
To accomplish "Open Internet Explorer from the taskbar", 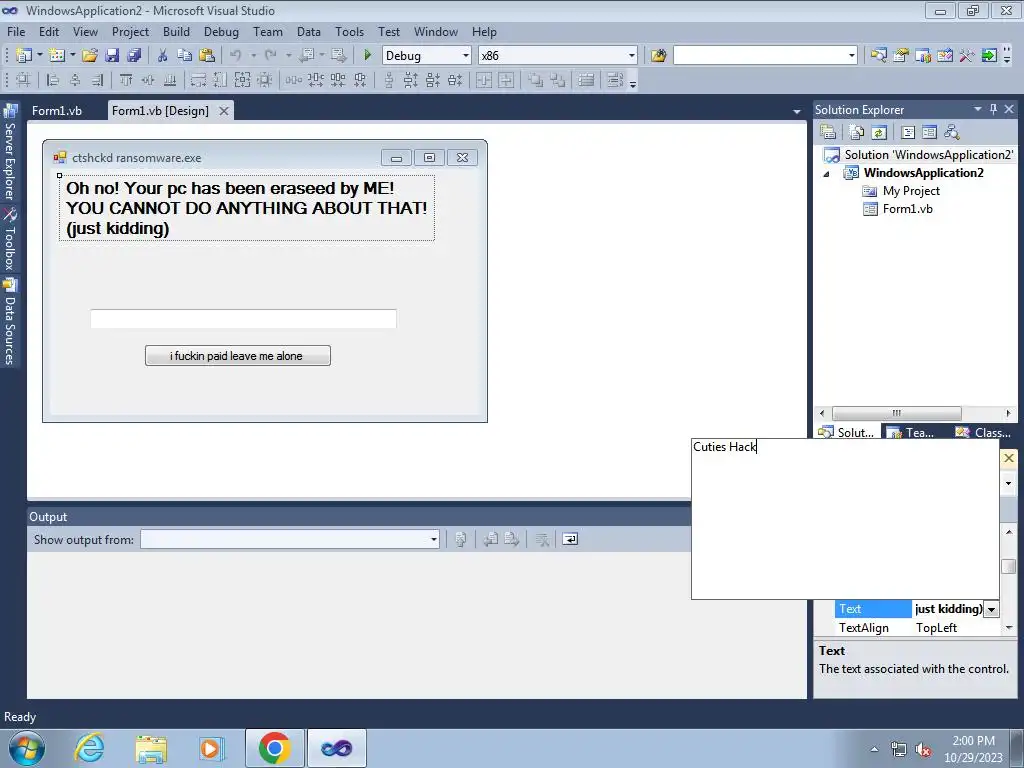I will [89, 748].
